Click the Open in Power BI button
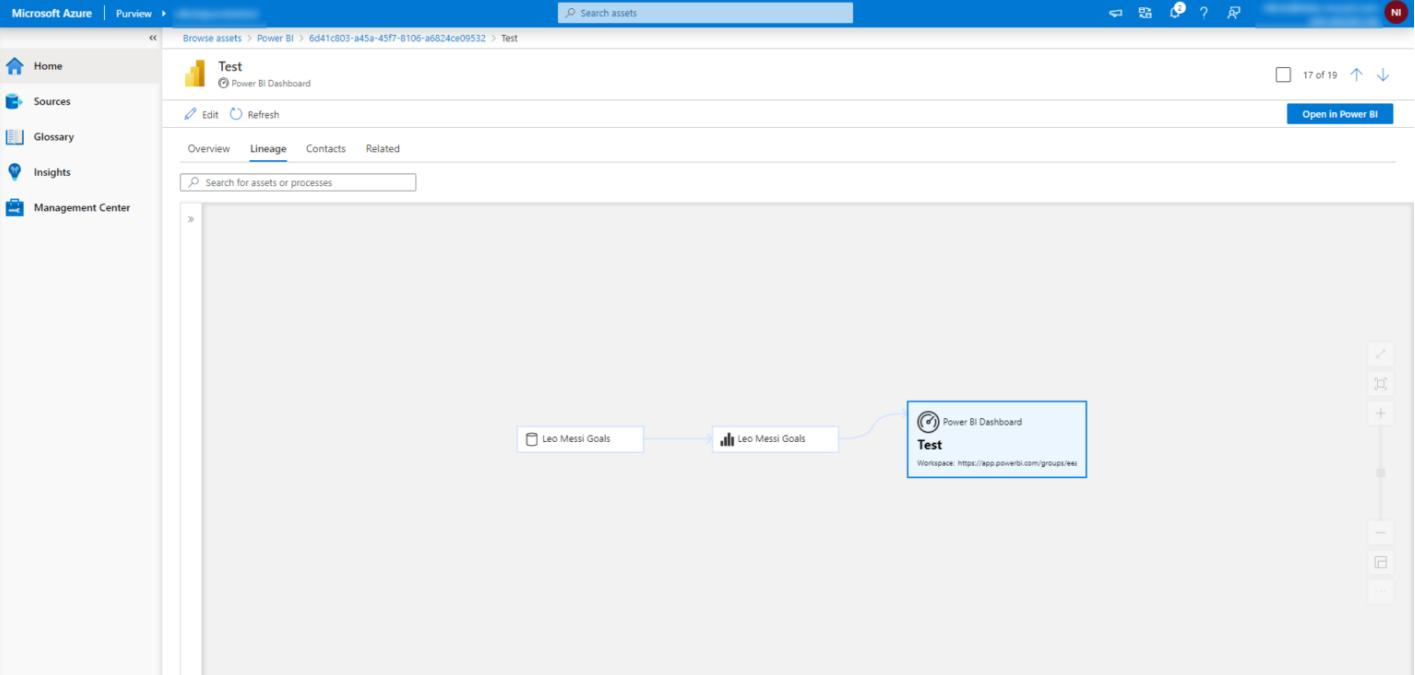The height and width of the screenshot is (675, 1415). pos(1339,114)
